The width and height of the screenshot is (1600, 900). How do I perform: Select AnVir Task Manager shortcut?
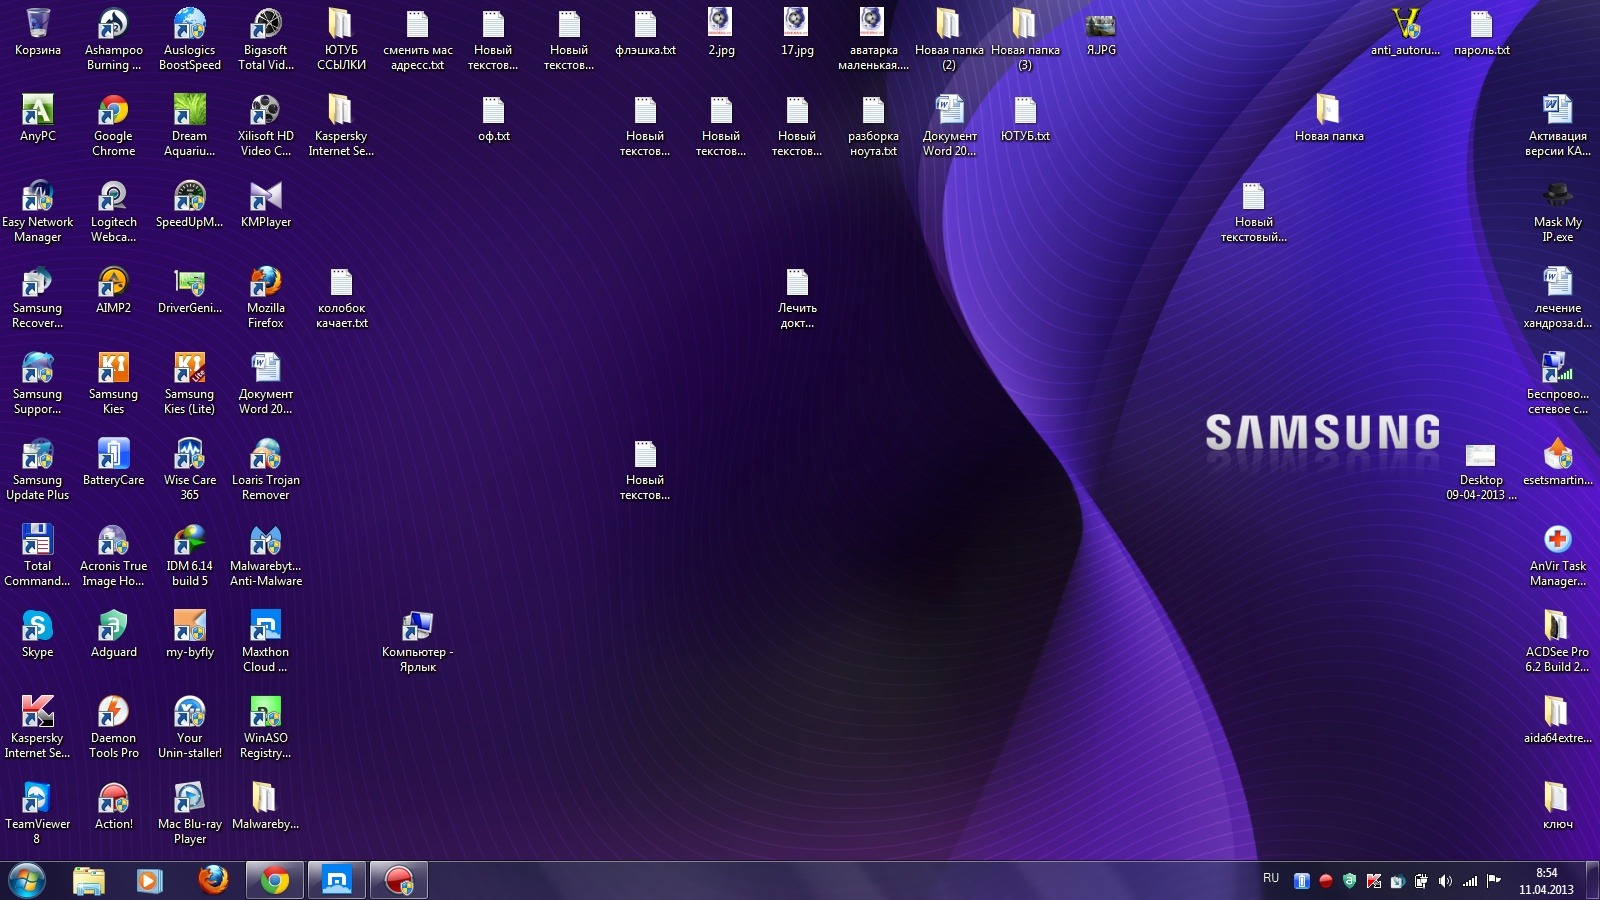(1558, 555)
